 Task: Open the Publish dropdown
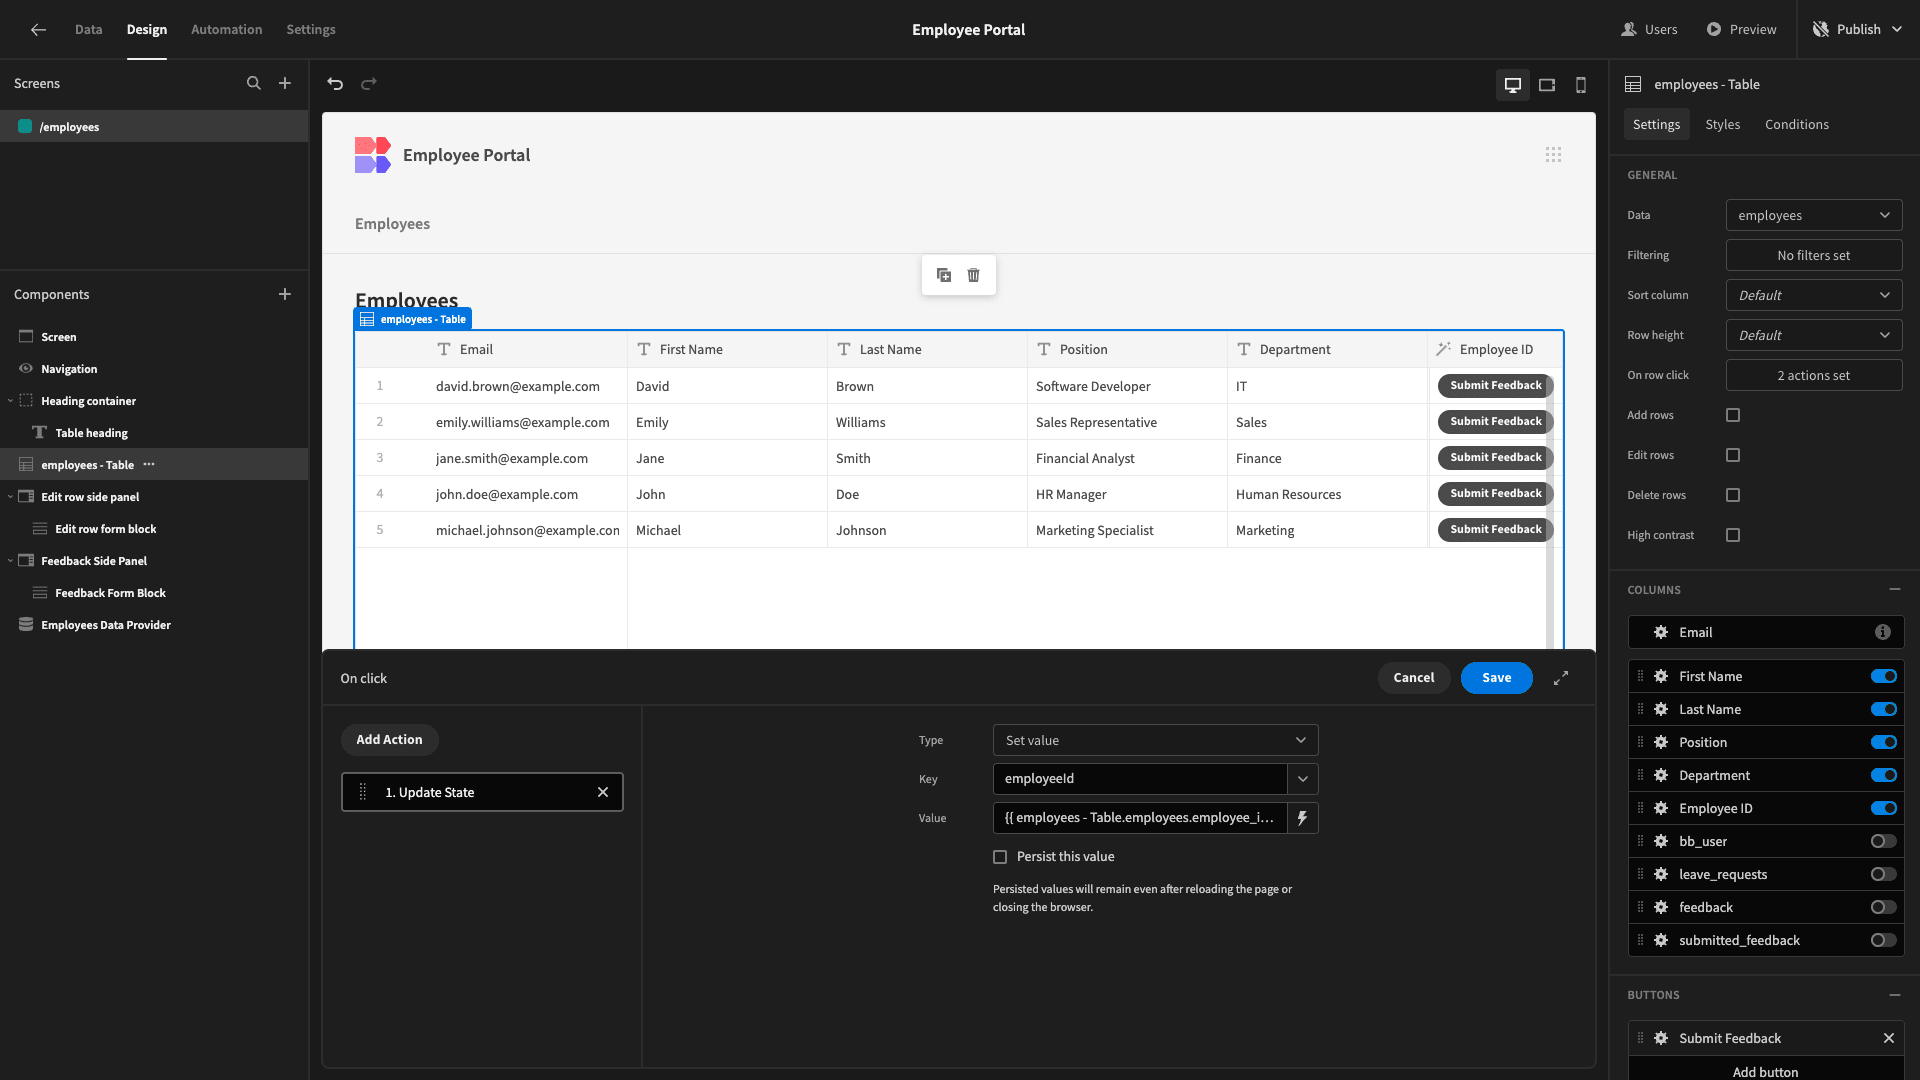pyautogui.click(x=1857, y=30)
